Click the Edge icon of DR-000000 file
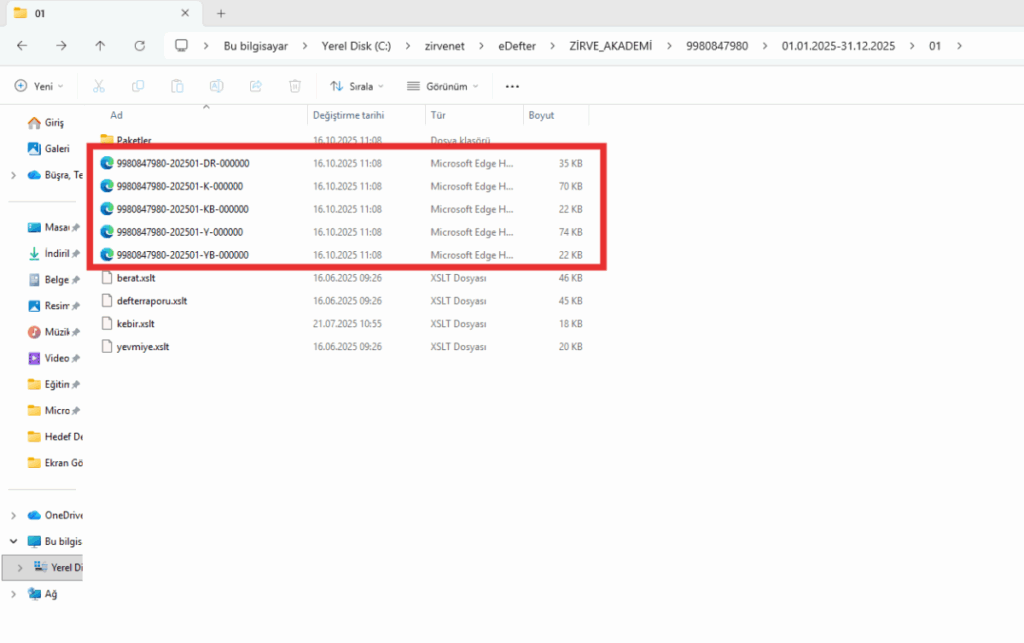This screenshot has width=1024, height=643. (x=106, y=163)
